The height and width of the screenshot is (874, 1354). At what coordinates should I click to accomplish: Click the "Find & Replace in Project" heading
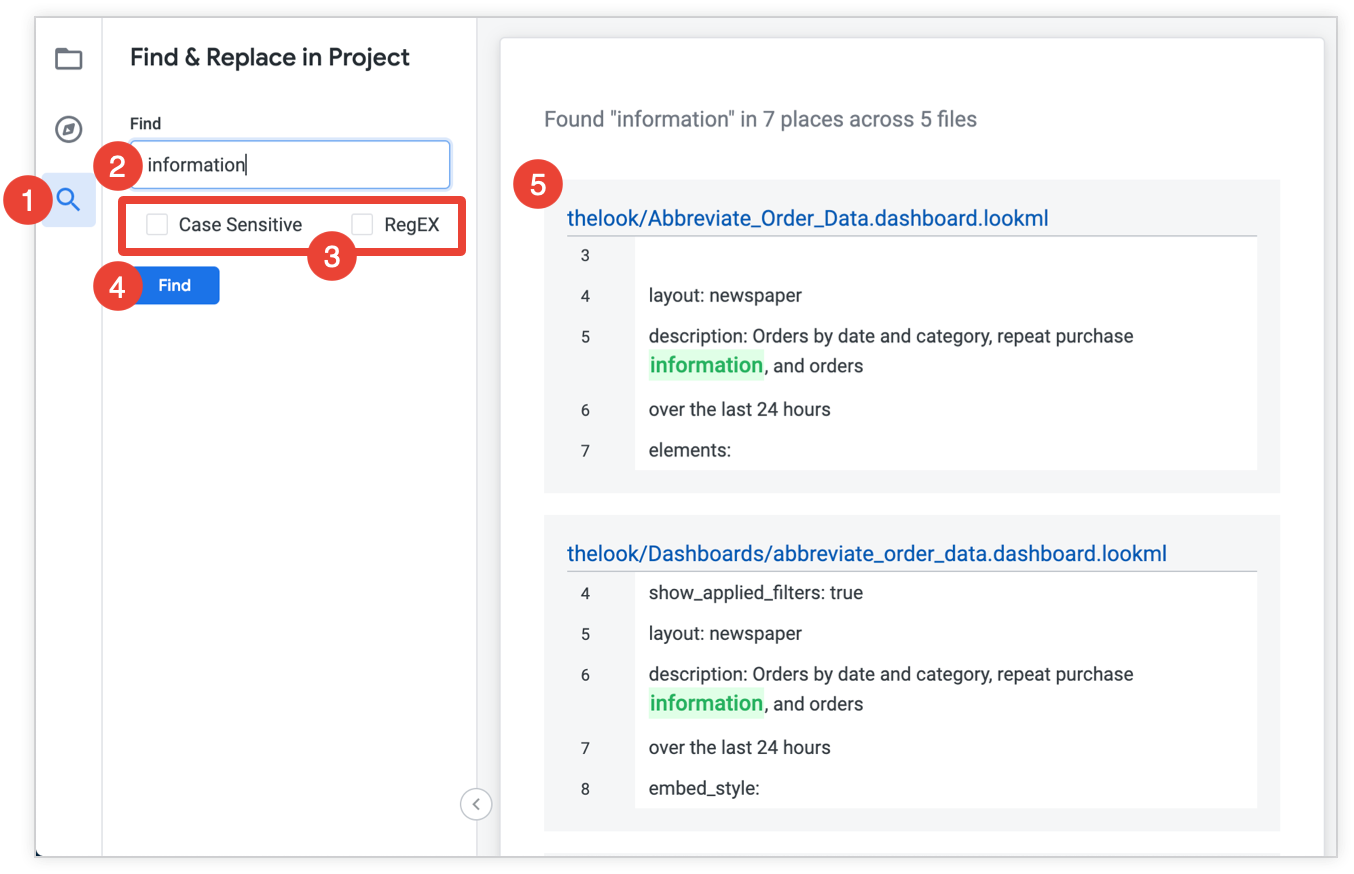click(x=270, y=58)
